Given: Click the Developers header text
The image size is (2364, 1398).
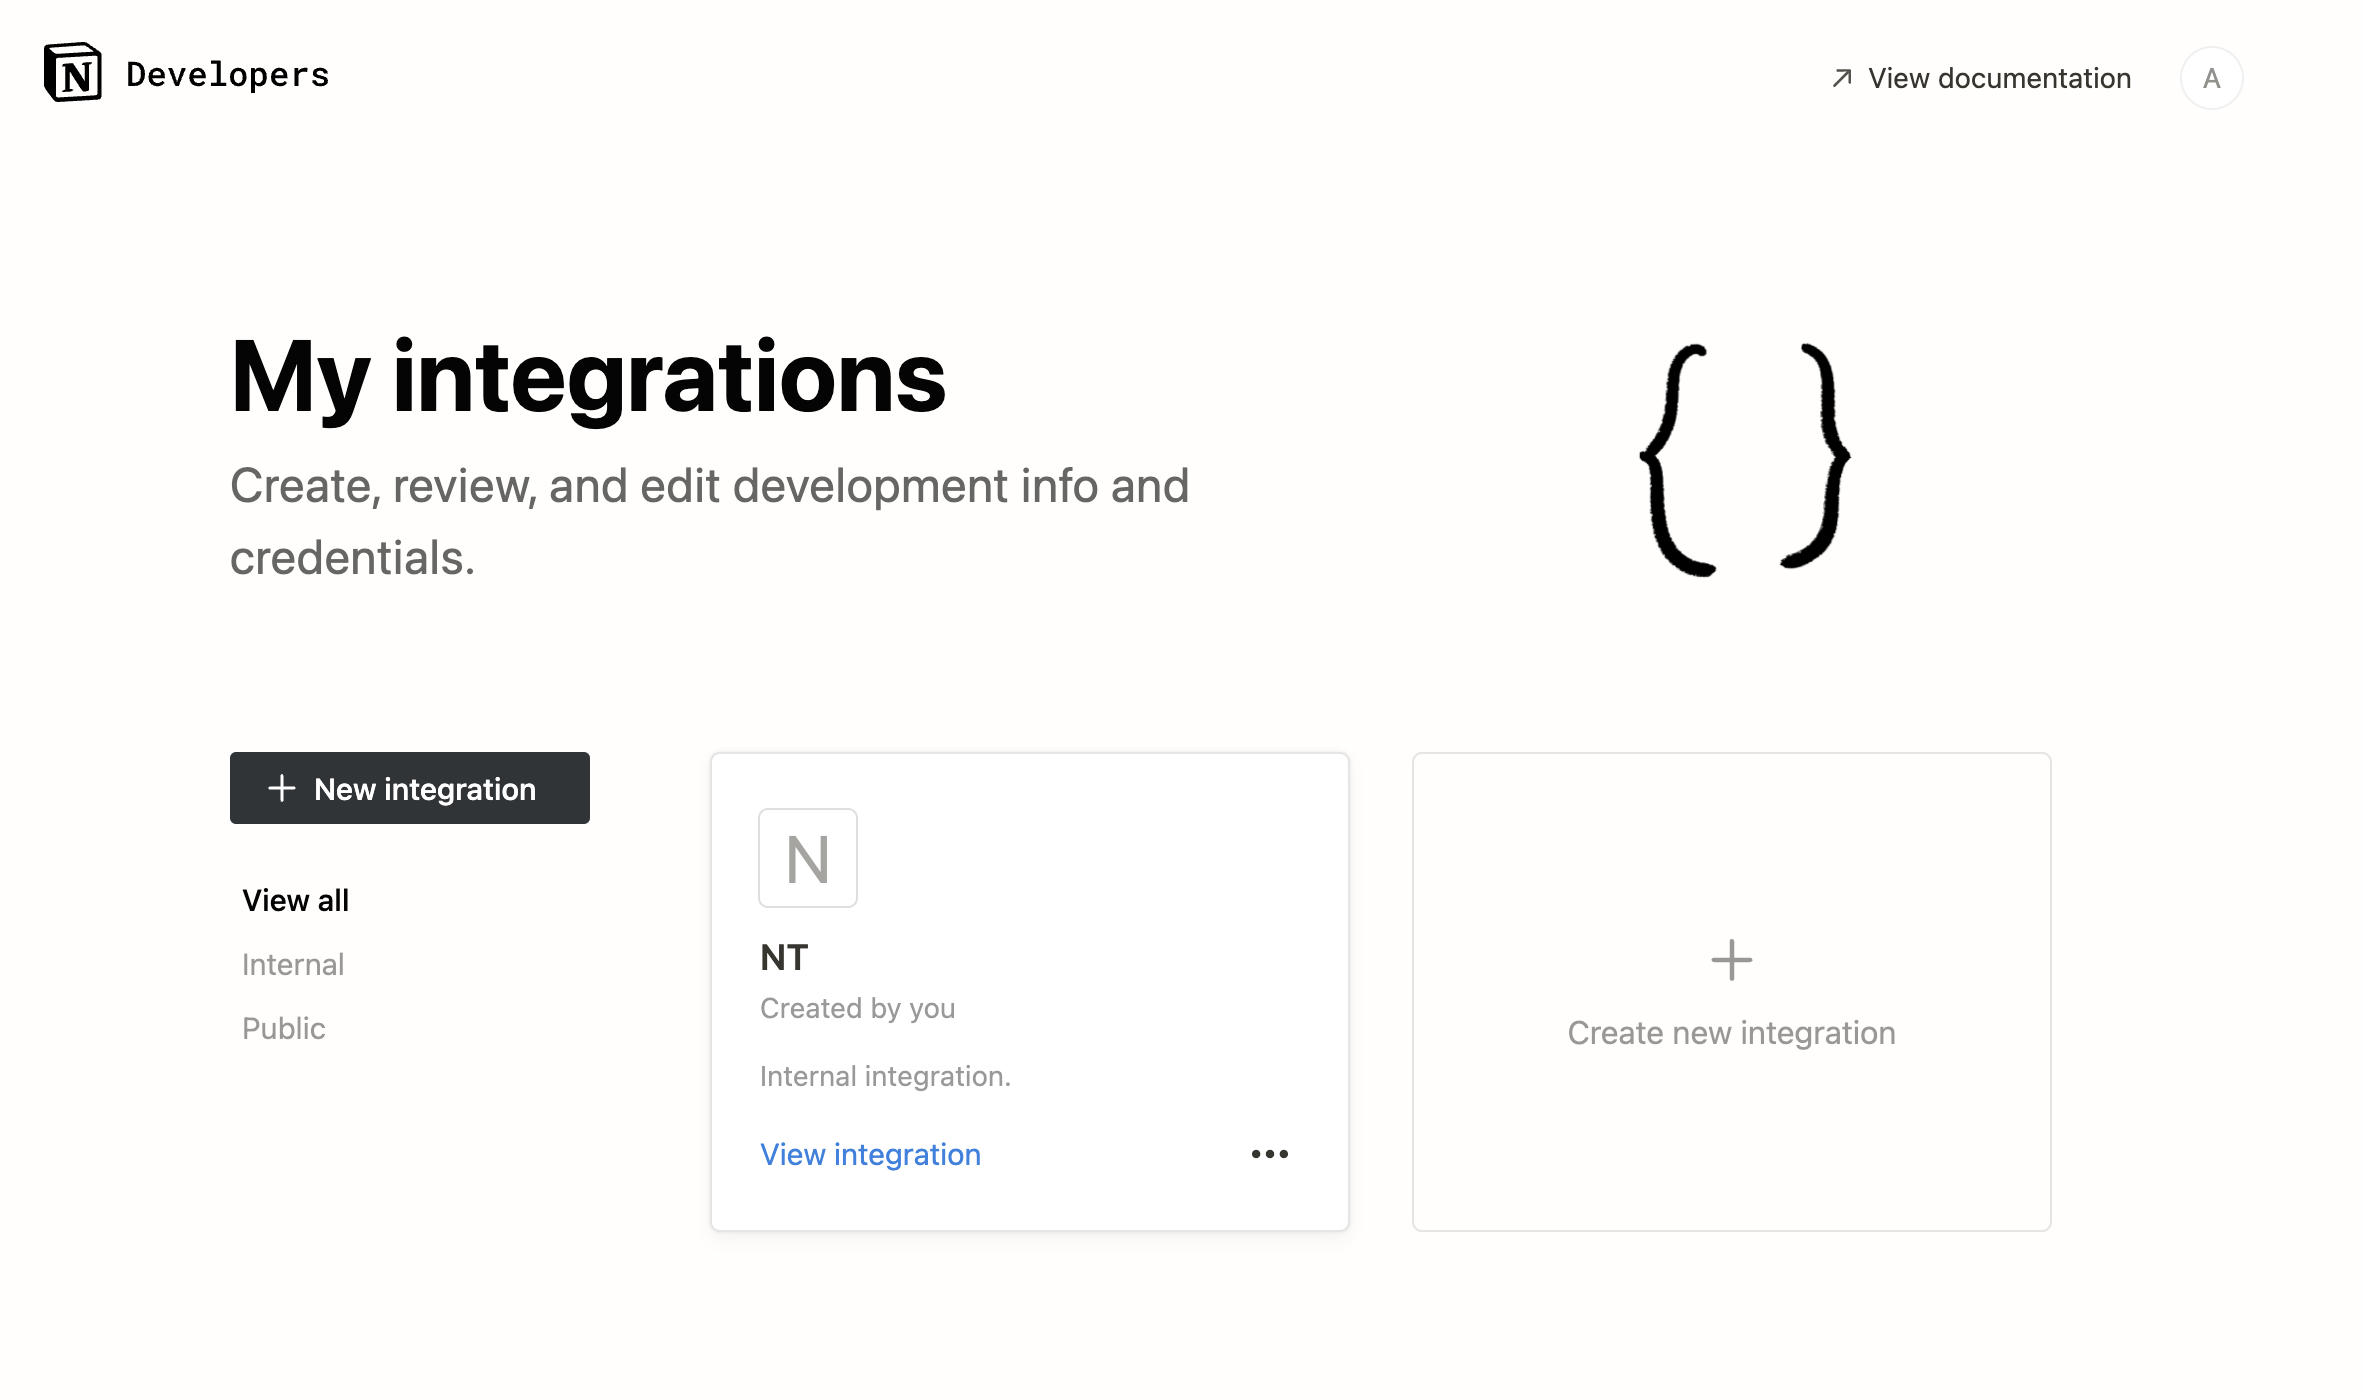Looking at the screenshot, I should pyautogui.click(x=227, y=75).
